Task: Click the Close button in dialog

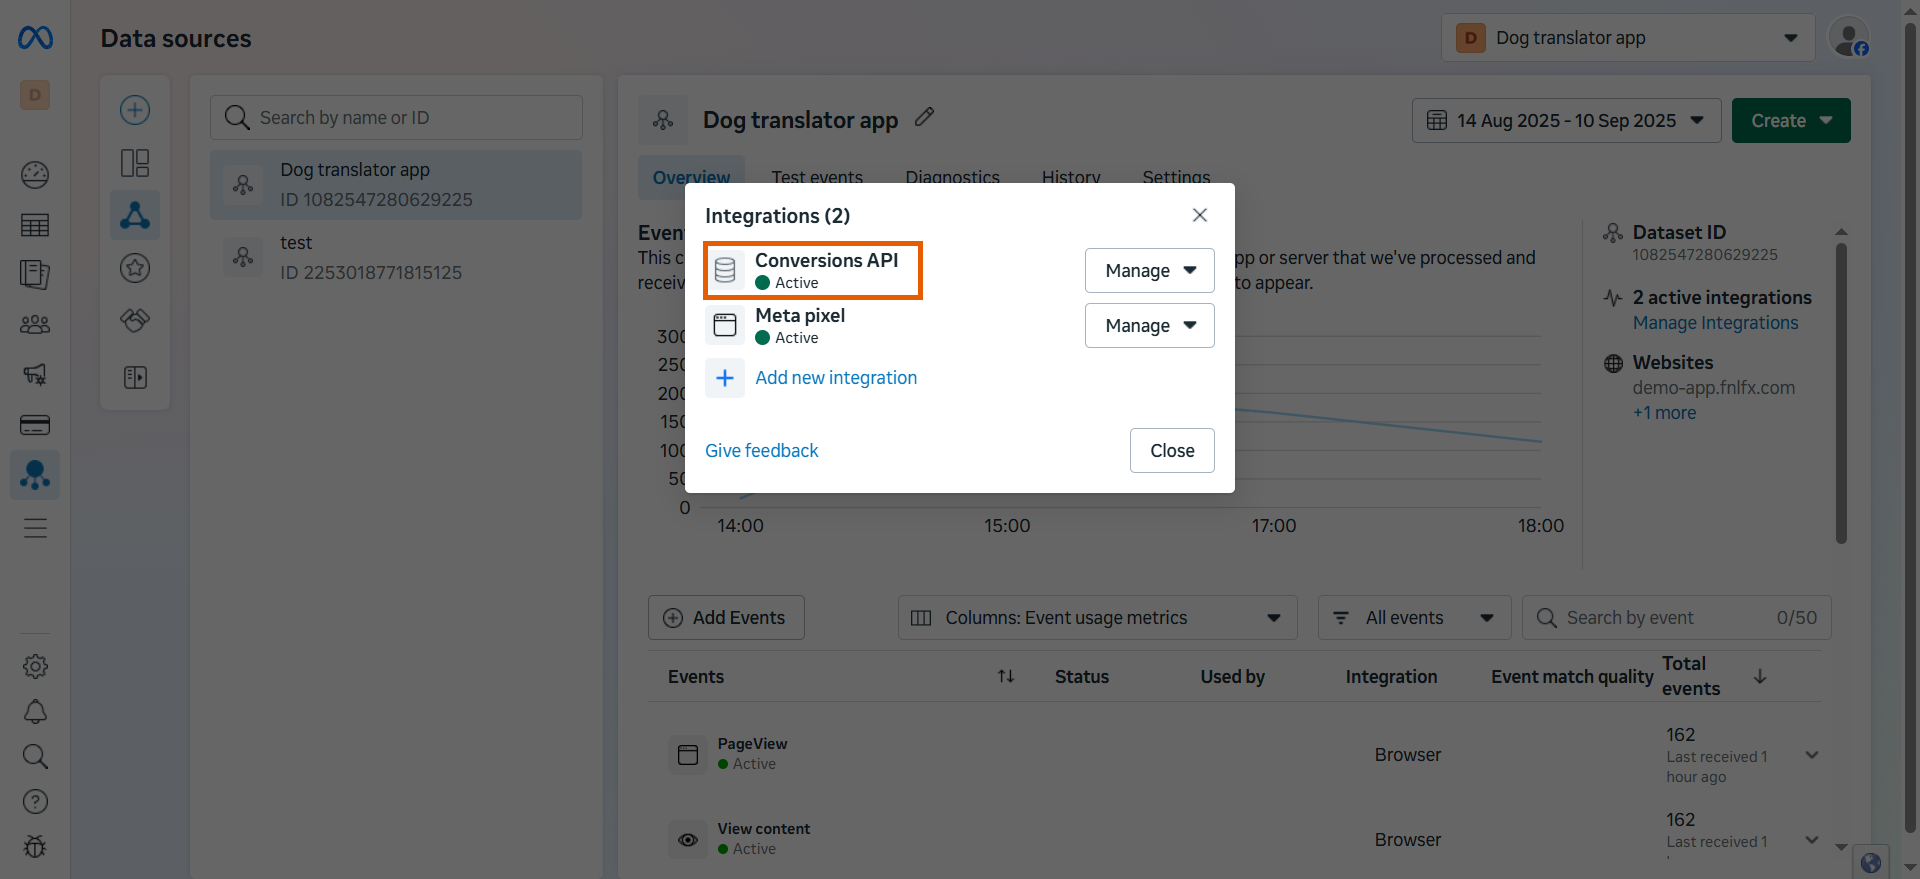Action: [1172, 451]
